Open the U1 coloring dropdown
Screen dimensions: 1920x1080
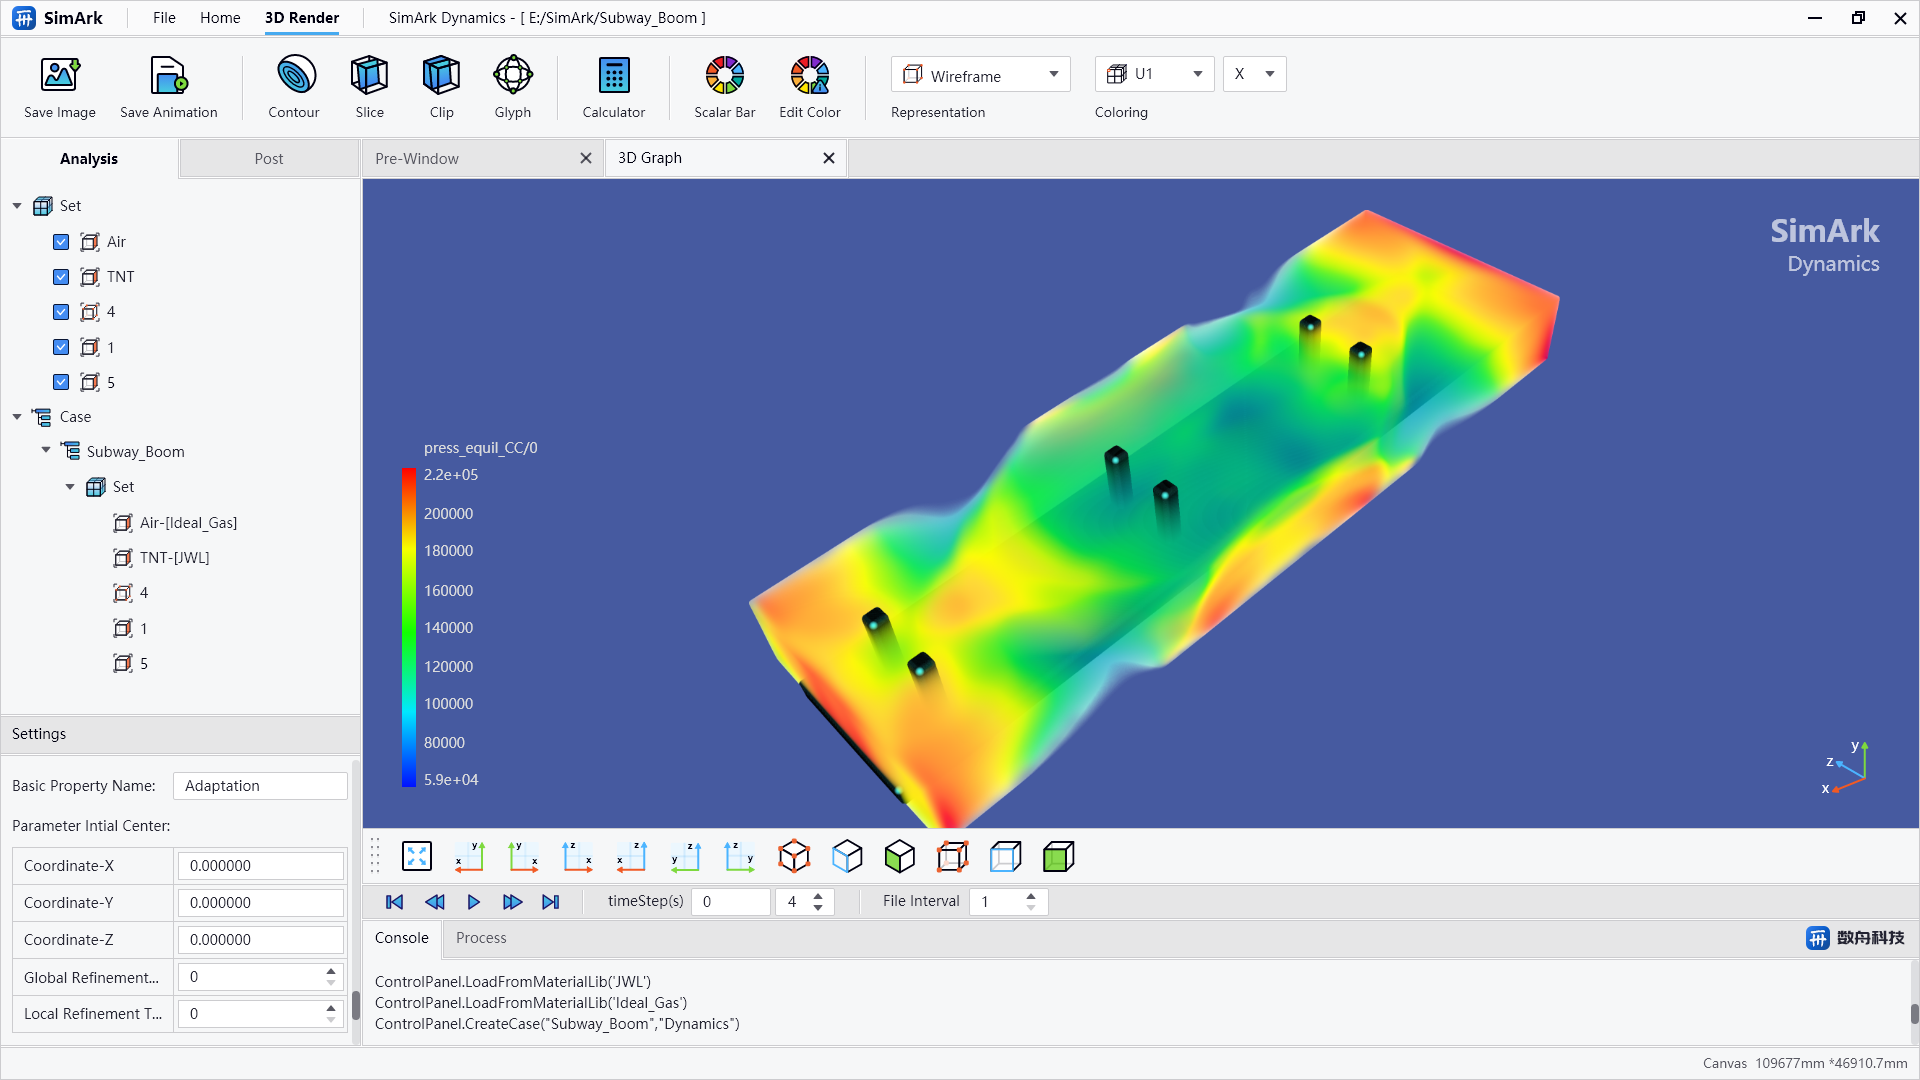pyautogui.click(x=1154, y=75)
